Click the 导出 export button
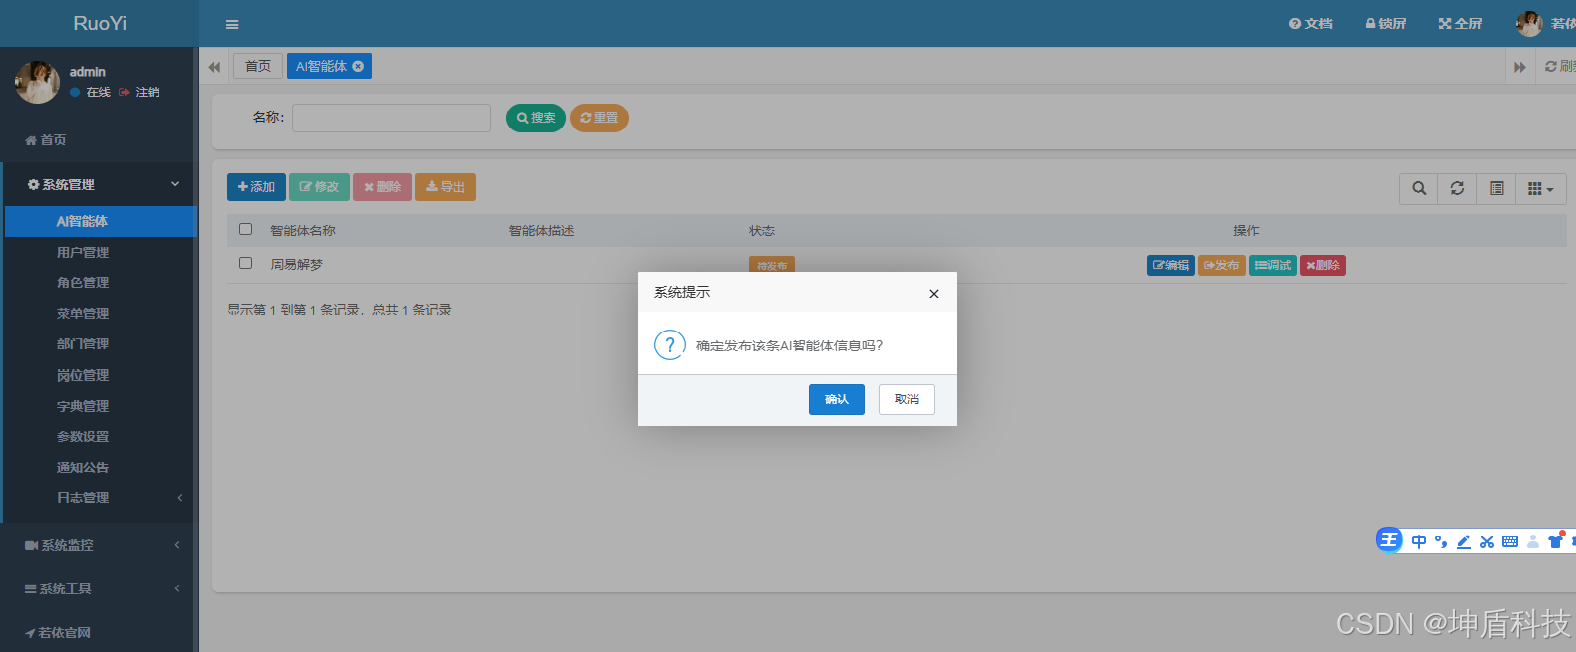1576x652 pixels. pyautogui.click(x=445, y=187)
